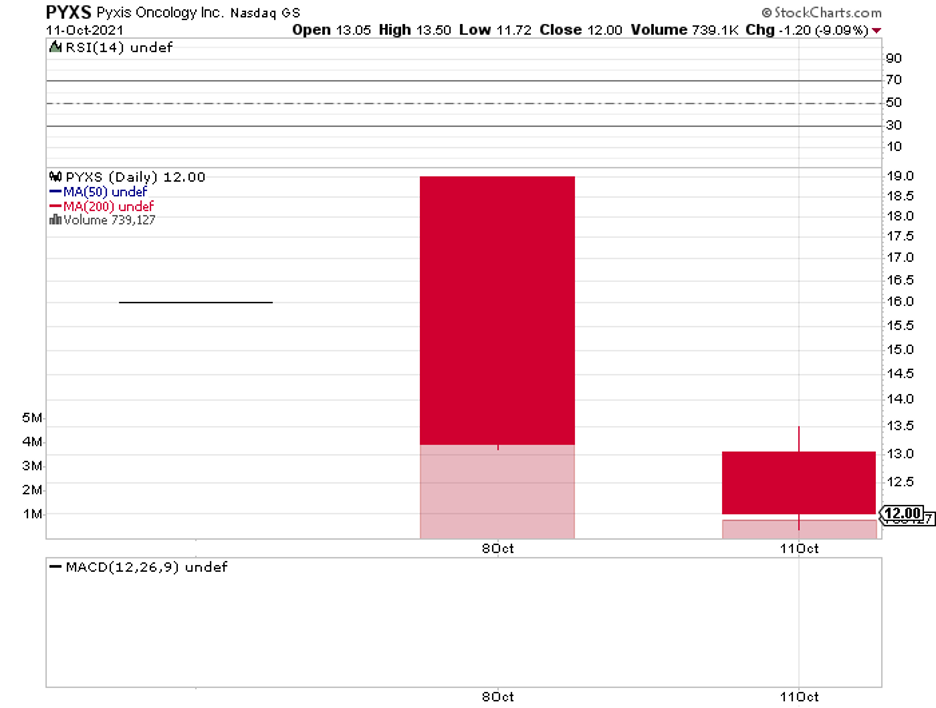Click the 11Oct date label under price chart

click(x=799, y=548)
